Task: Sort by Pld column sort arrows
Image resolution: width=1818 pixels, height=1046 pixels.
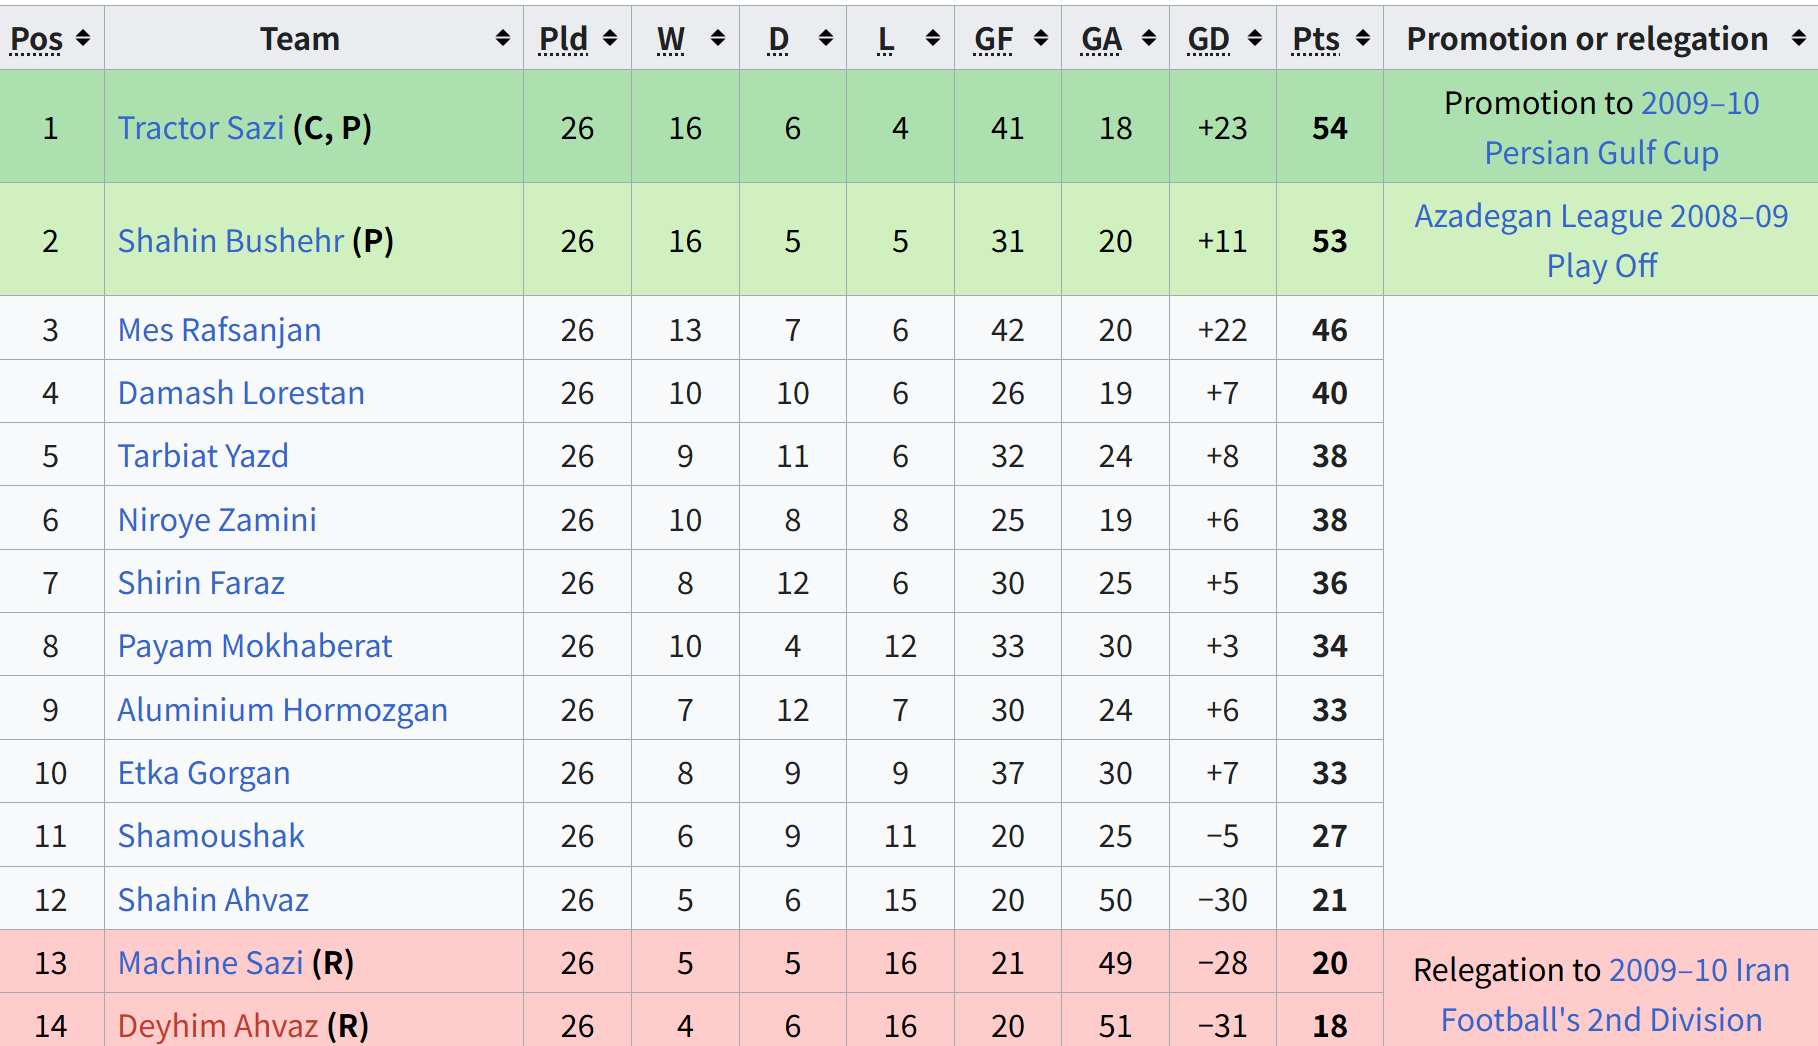Action: click(610, 38)
